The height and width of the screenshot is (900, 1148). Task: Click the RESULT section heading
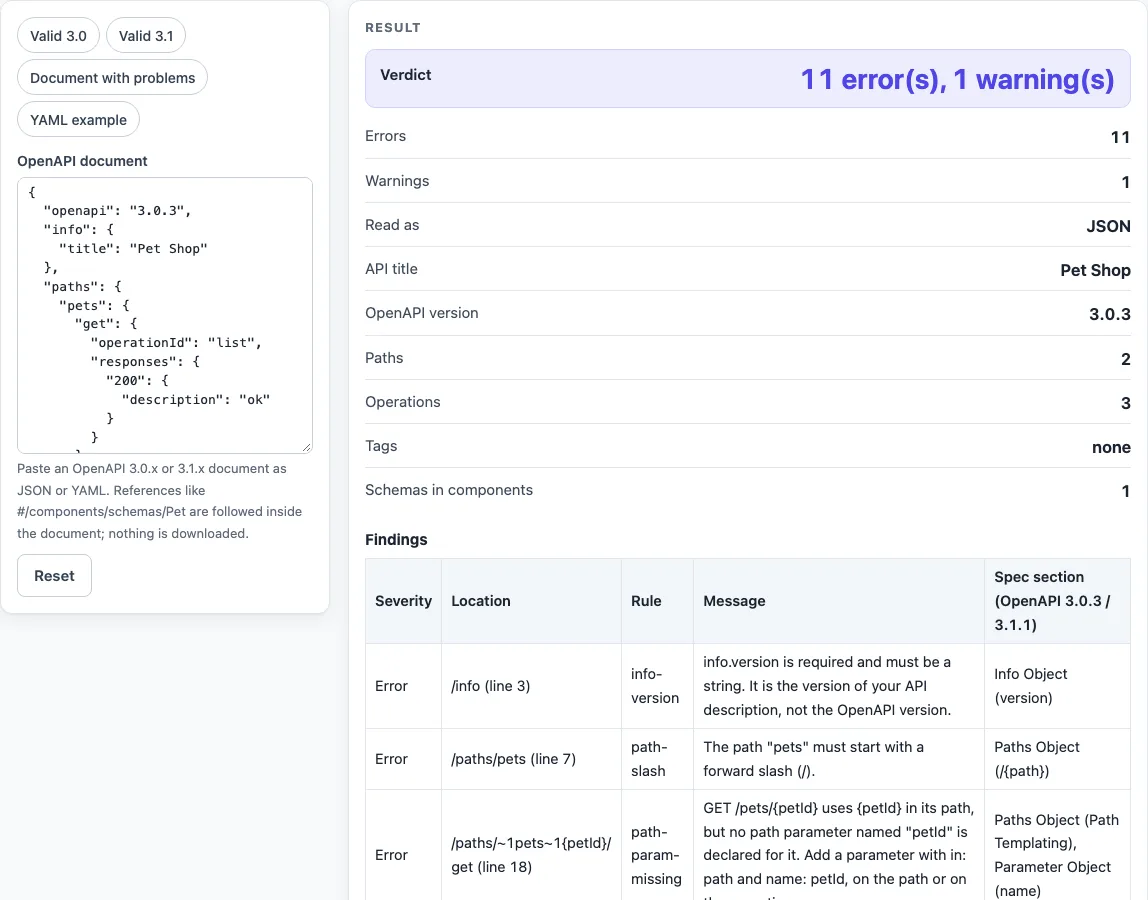(393, 28)
